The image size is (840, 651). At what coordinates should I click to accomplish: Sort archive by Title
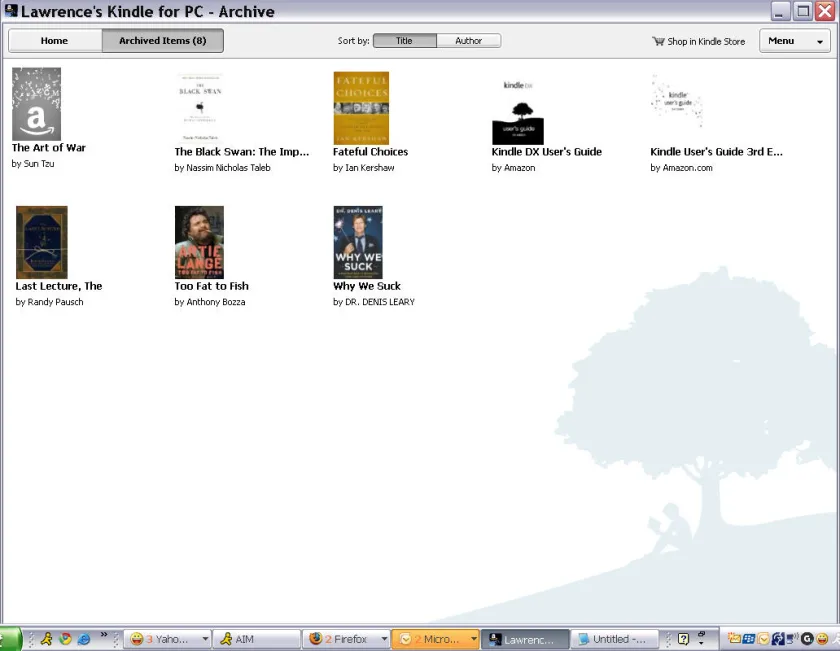[404, 41]
